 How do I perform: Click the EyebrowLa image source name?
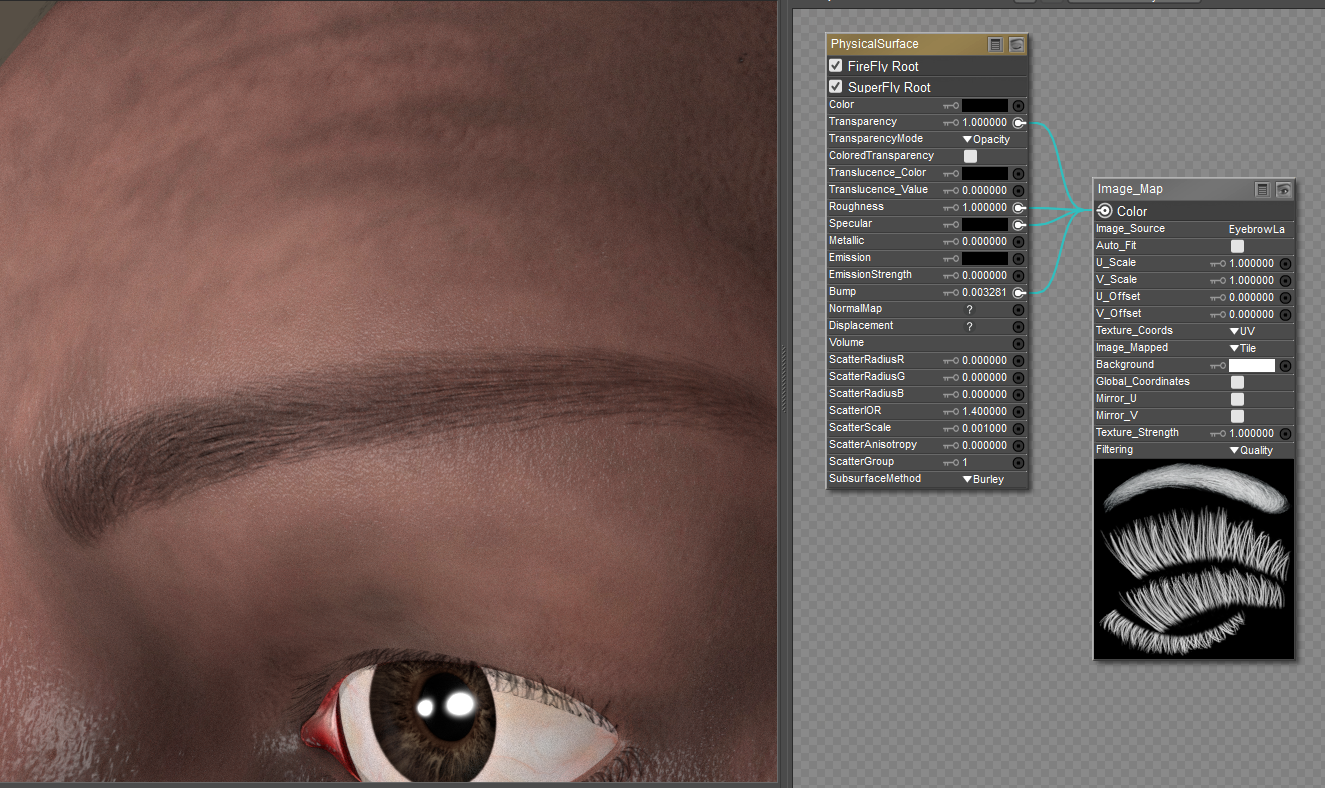(x=1256, y=229)
